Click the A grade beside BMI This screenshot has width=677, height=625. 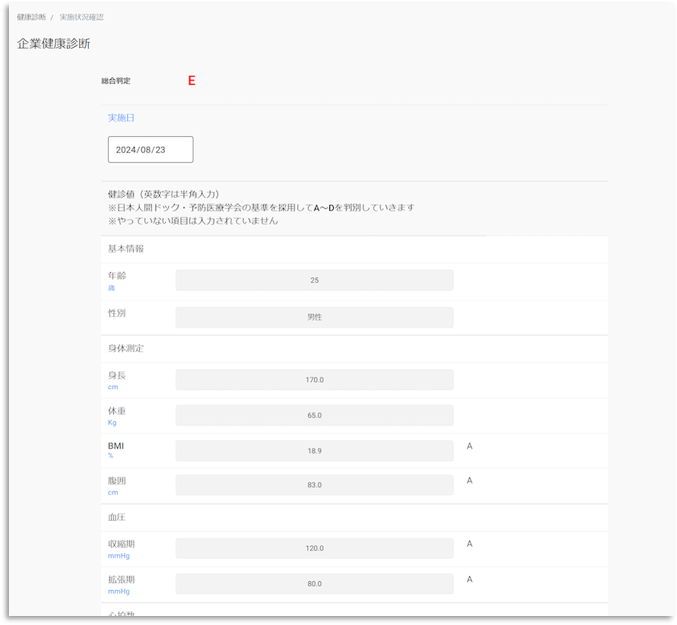469,446
